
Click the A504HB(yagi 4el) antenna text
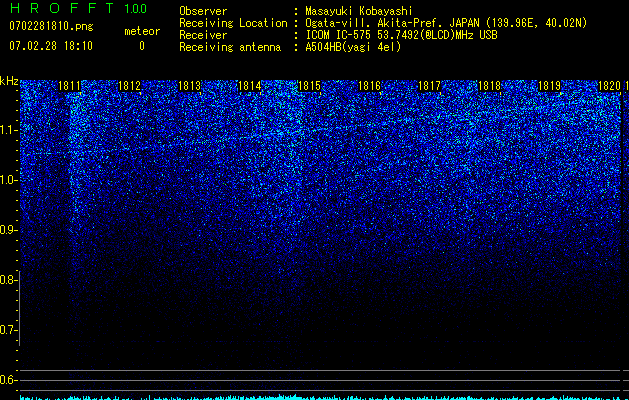tap(353, 47)
